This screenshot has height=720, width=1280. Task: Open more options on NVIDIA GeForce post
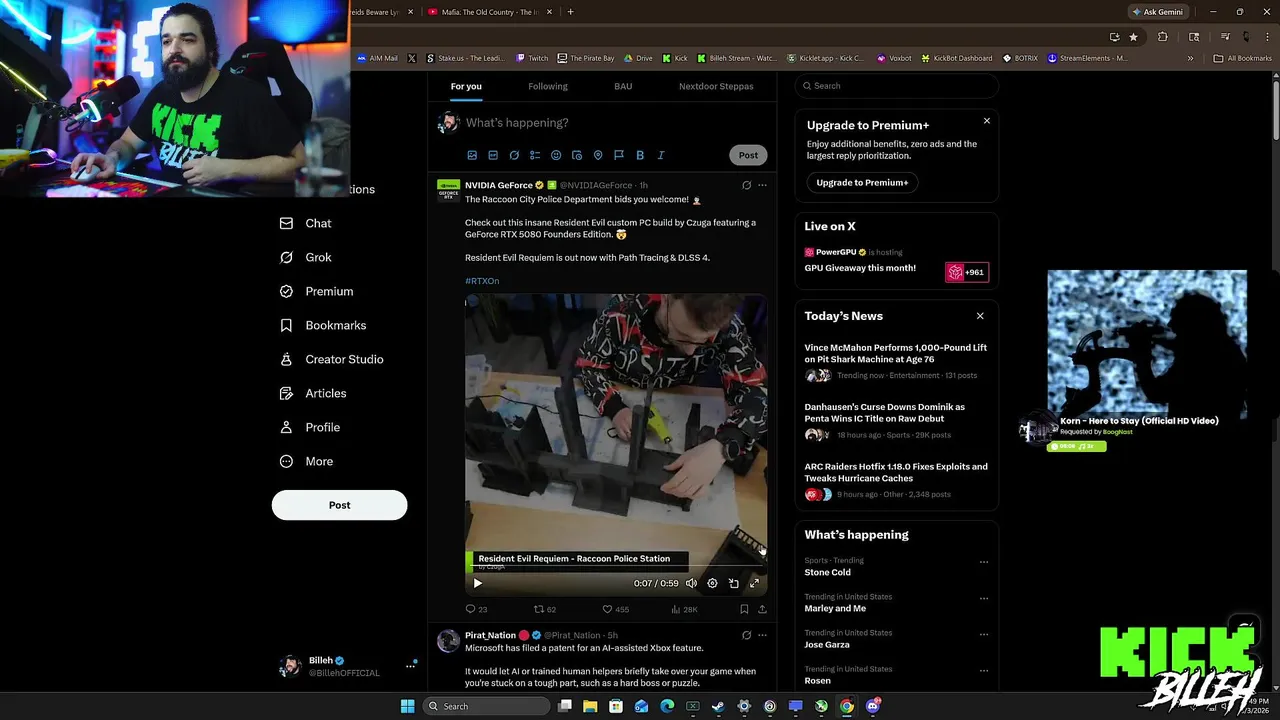pos(762,185)
